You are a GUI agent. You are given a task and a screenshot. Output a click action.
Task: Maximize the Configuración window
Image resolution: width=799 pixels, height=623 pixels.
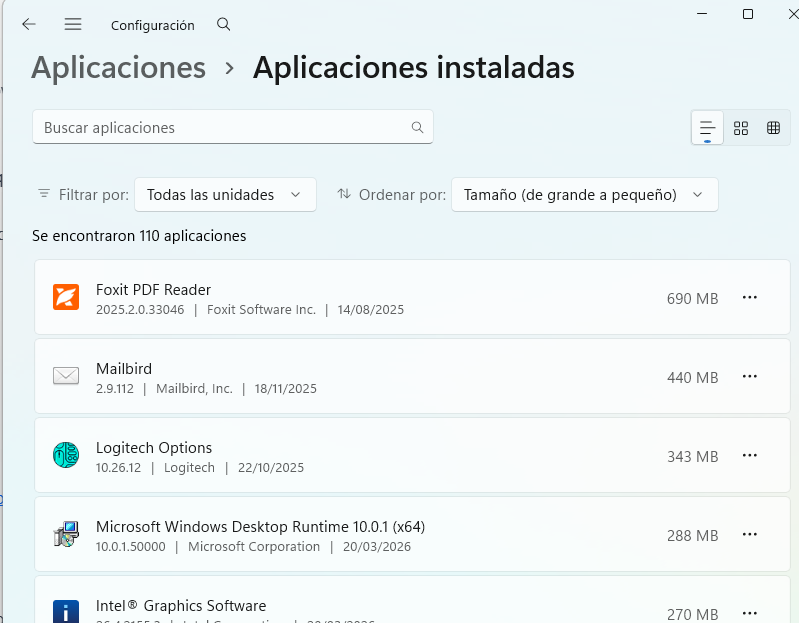coord(748,14)
